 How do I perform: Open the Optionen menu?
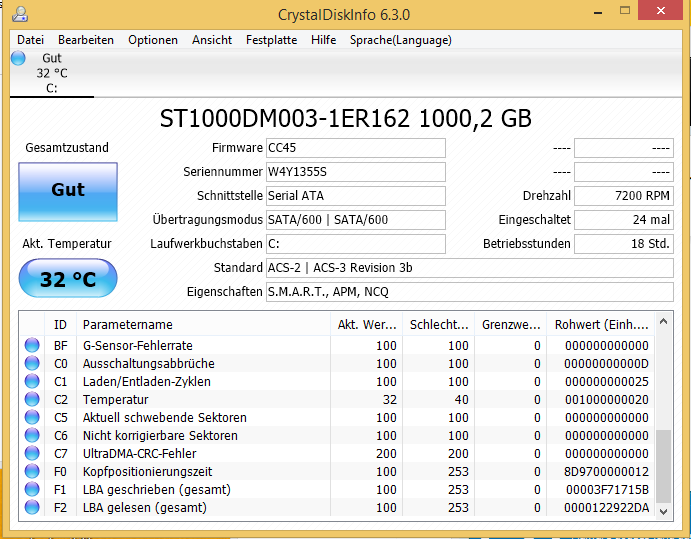coord(152,40)
